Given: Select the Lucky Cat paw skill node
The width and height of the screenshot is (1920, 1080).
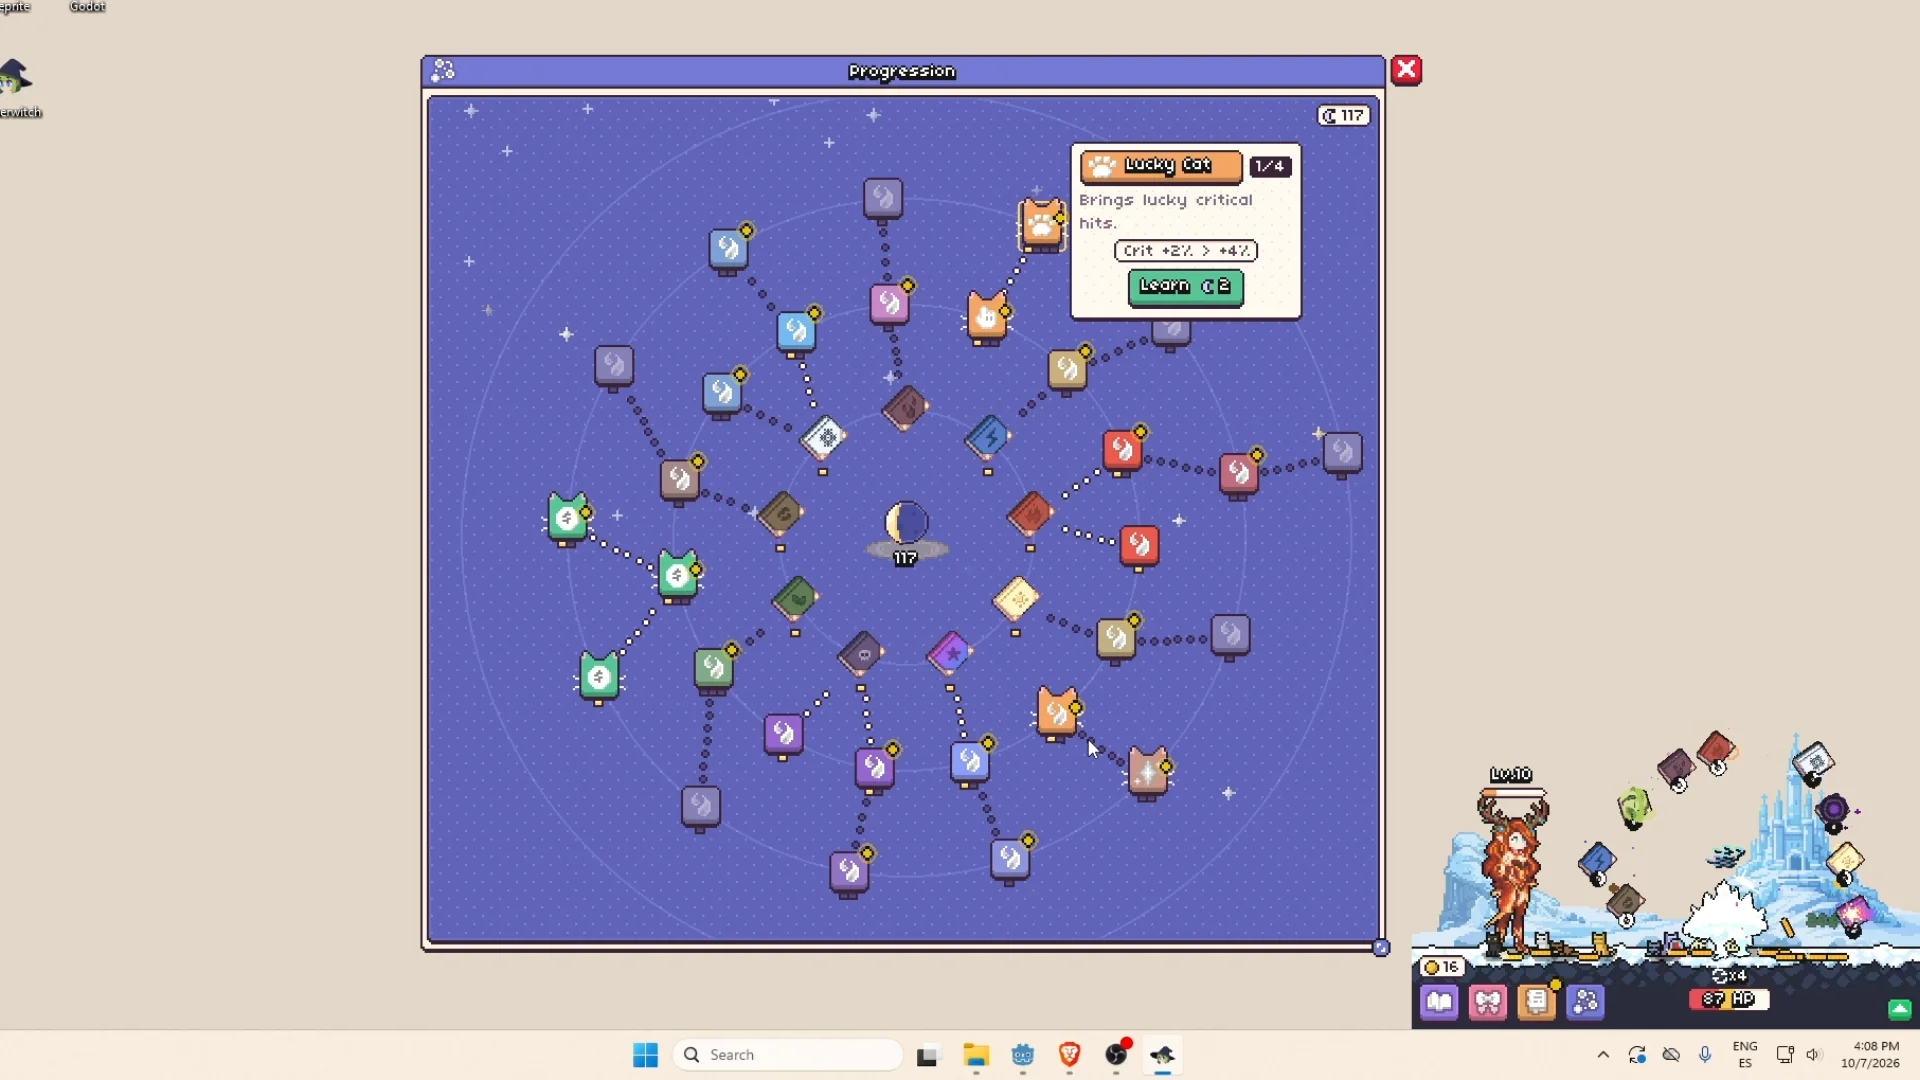Looking at the screenshot, I should [1042, 225].
